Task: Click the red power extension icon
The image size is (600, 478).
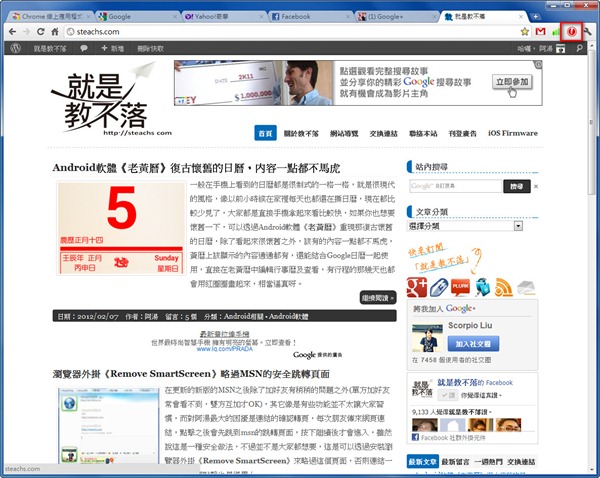Action: click(571, 32)
